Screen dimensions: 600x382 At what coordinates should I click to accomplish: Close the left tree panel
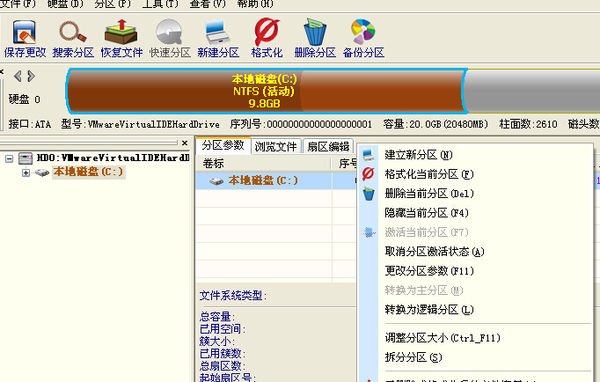(185, 143)
